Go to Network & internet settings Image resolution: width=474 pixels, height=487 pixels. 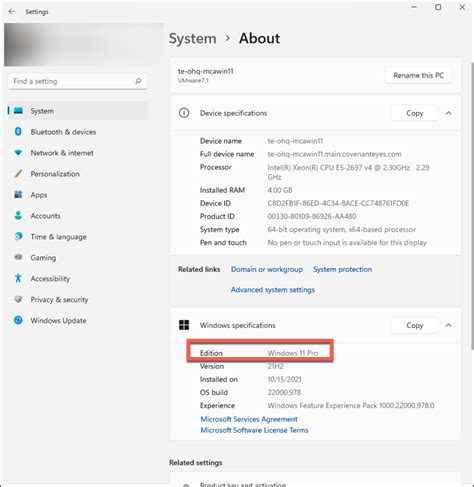coord(62,153)
